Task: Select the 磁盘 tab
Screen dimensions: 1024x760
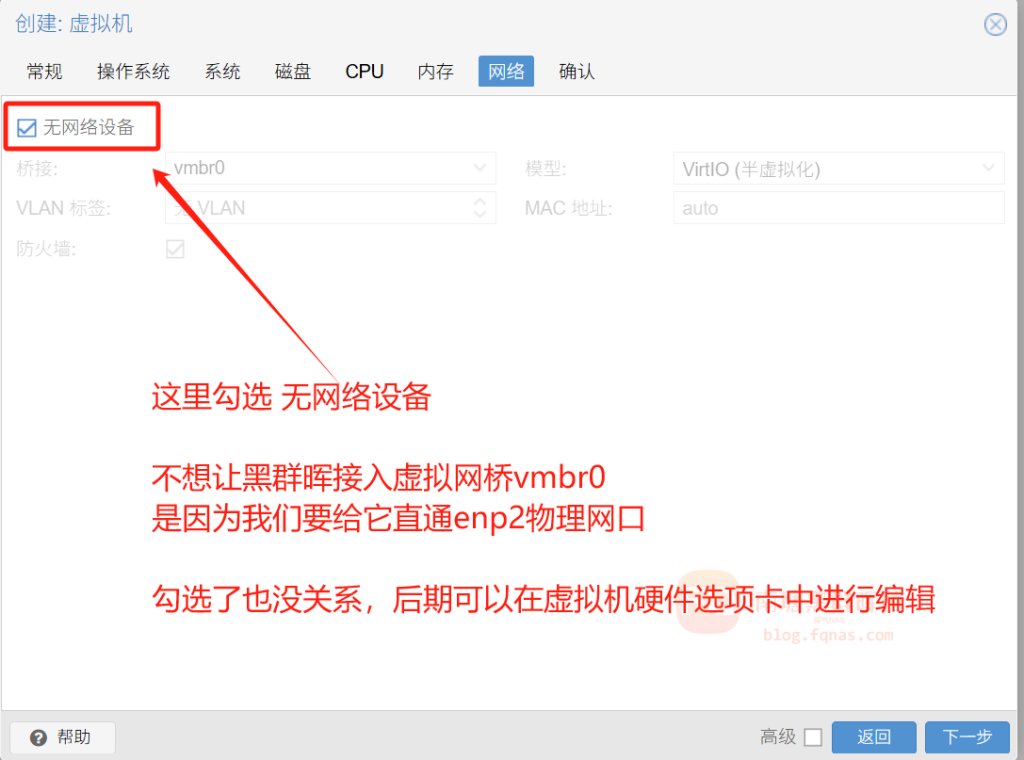Action: pyautogui.click(x=293, y=72)
